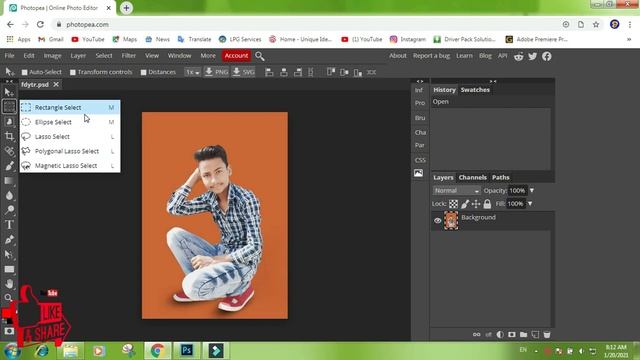Collapse the History panel with top arrows
This screenshot has width=640, height=360.
click(x=493, y=81)
